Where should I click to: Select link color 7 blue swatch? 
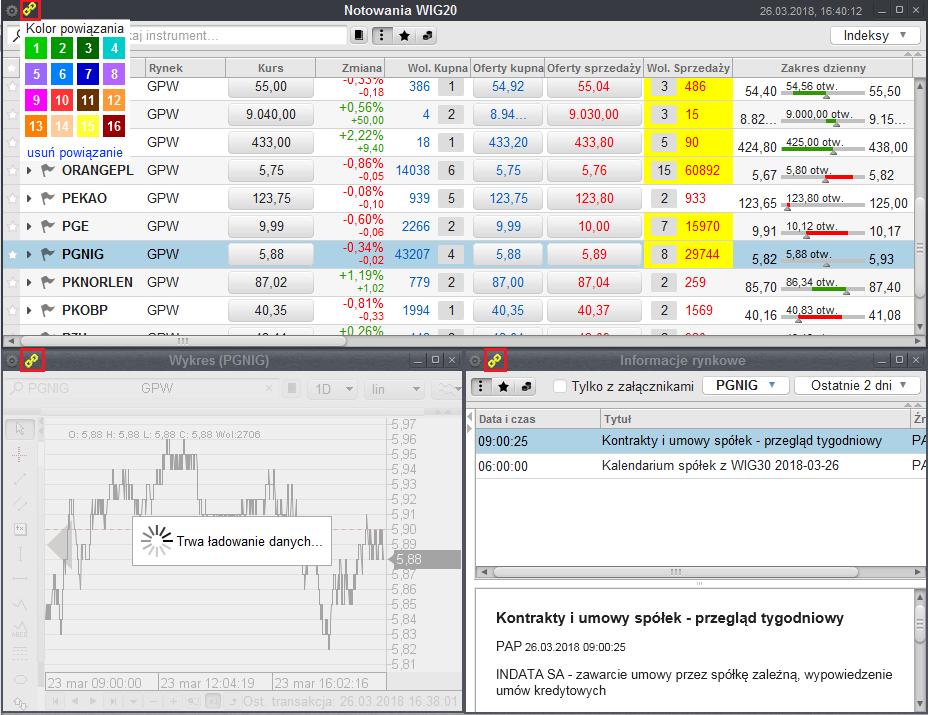coord(88,74)
